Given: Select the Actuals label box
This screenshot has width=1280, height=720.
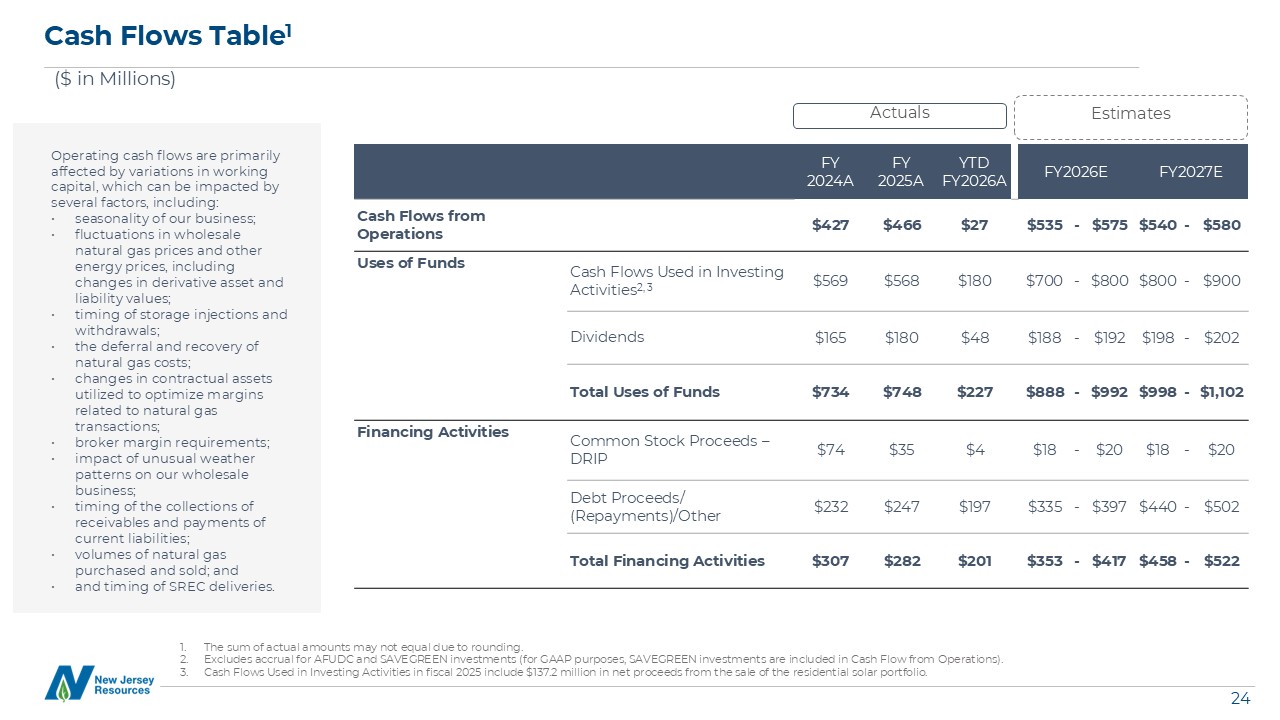Looking at the screenshot, I should [x=899, y=115].
